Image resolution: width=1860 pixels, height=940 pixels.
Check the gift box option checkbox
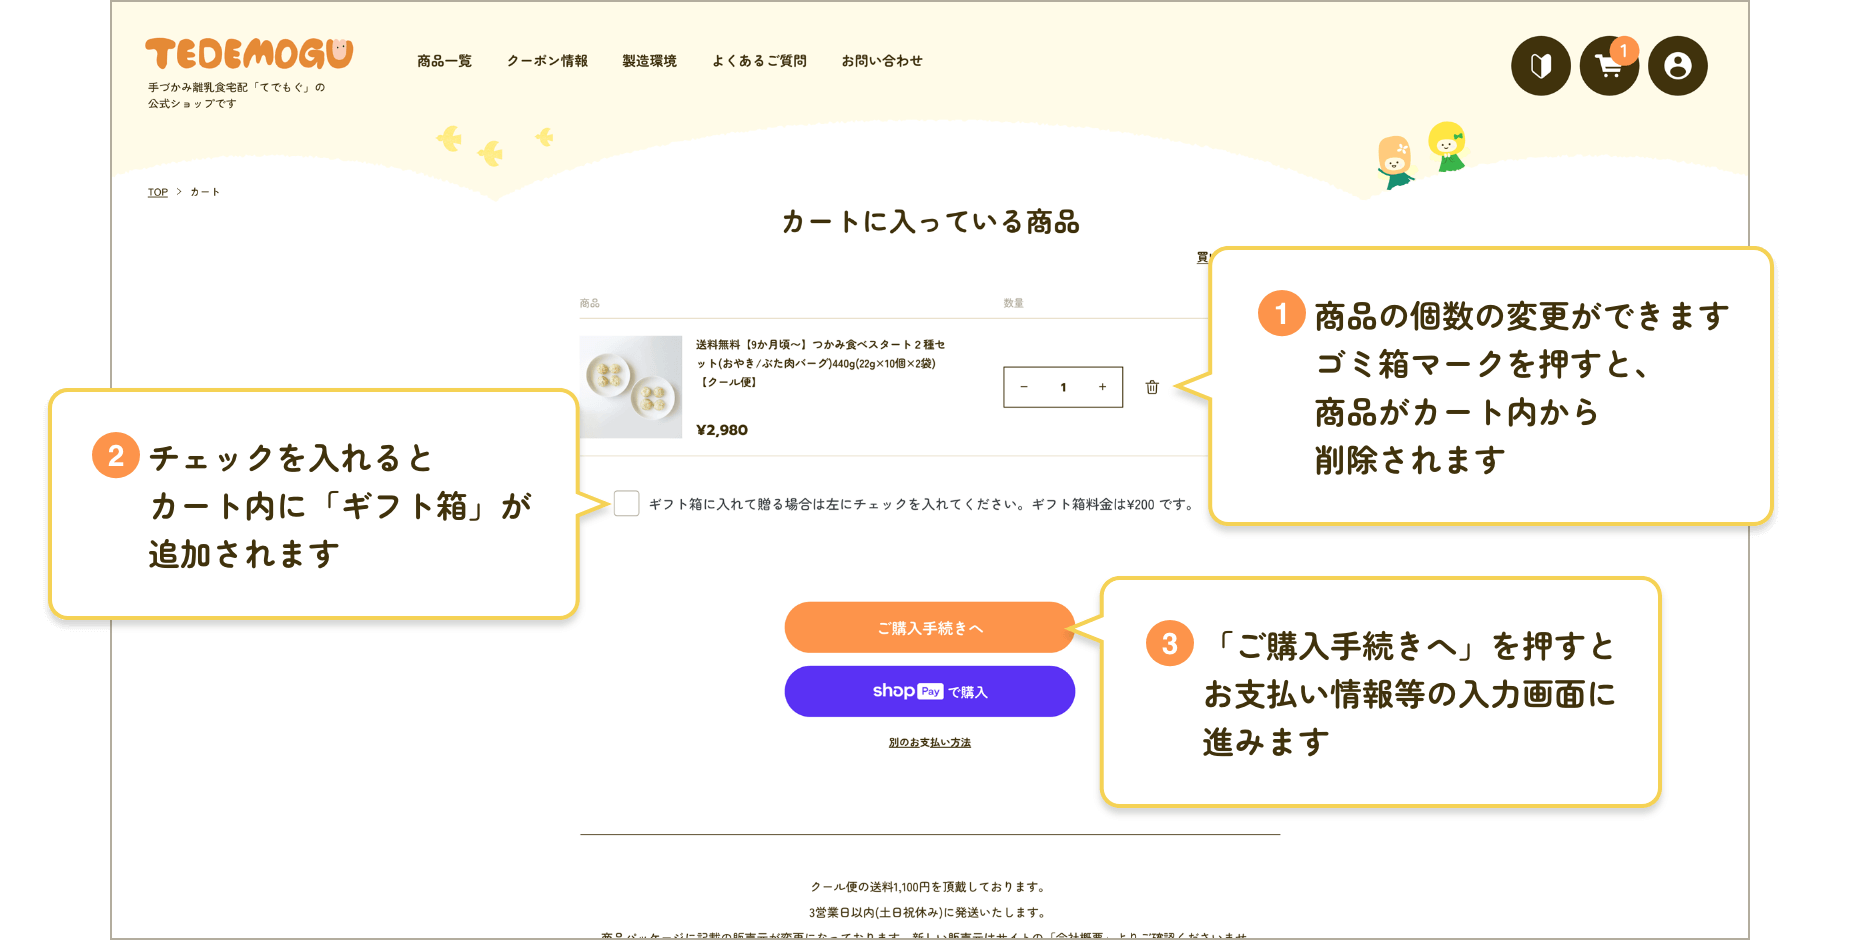tap(626, 503)
